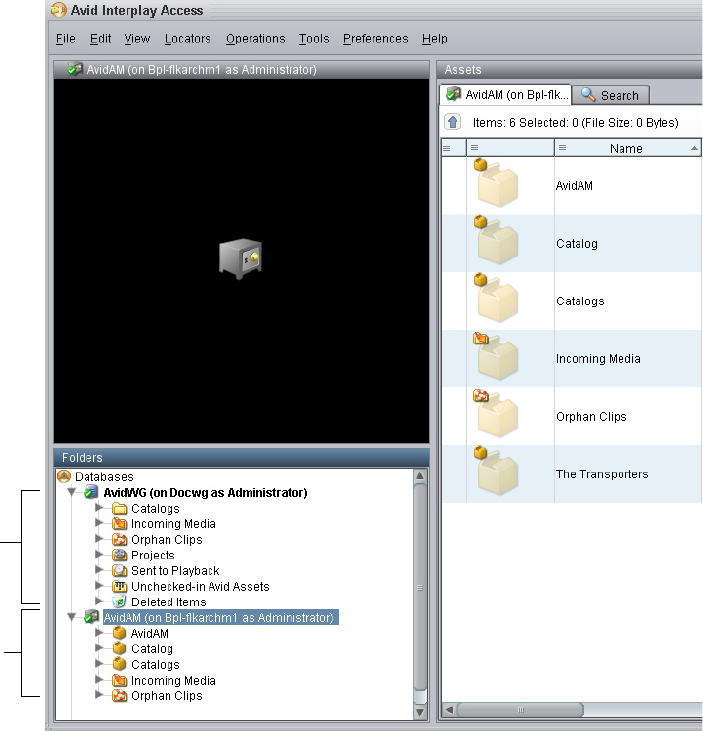Viewport: 703px width, 731px height.
Task: Click the Catalogs package icon under AvidAM database
Action: click(x=120, y=664)
